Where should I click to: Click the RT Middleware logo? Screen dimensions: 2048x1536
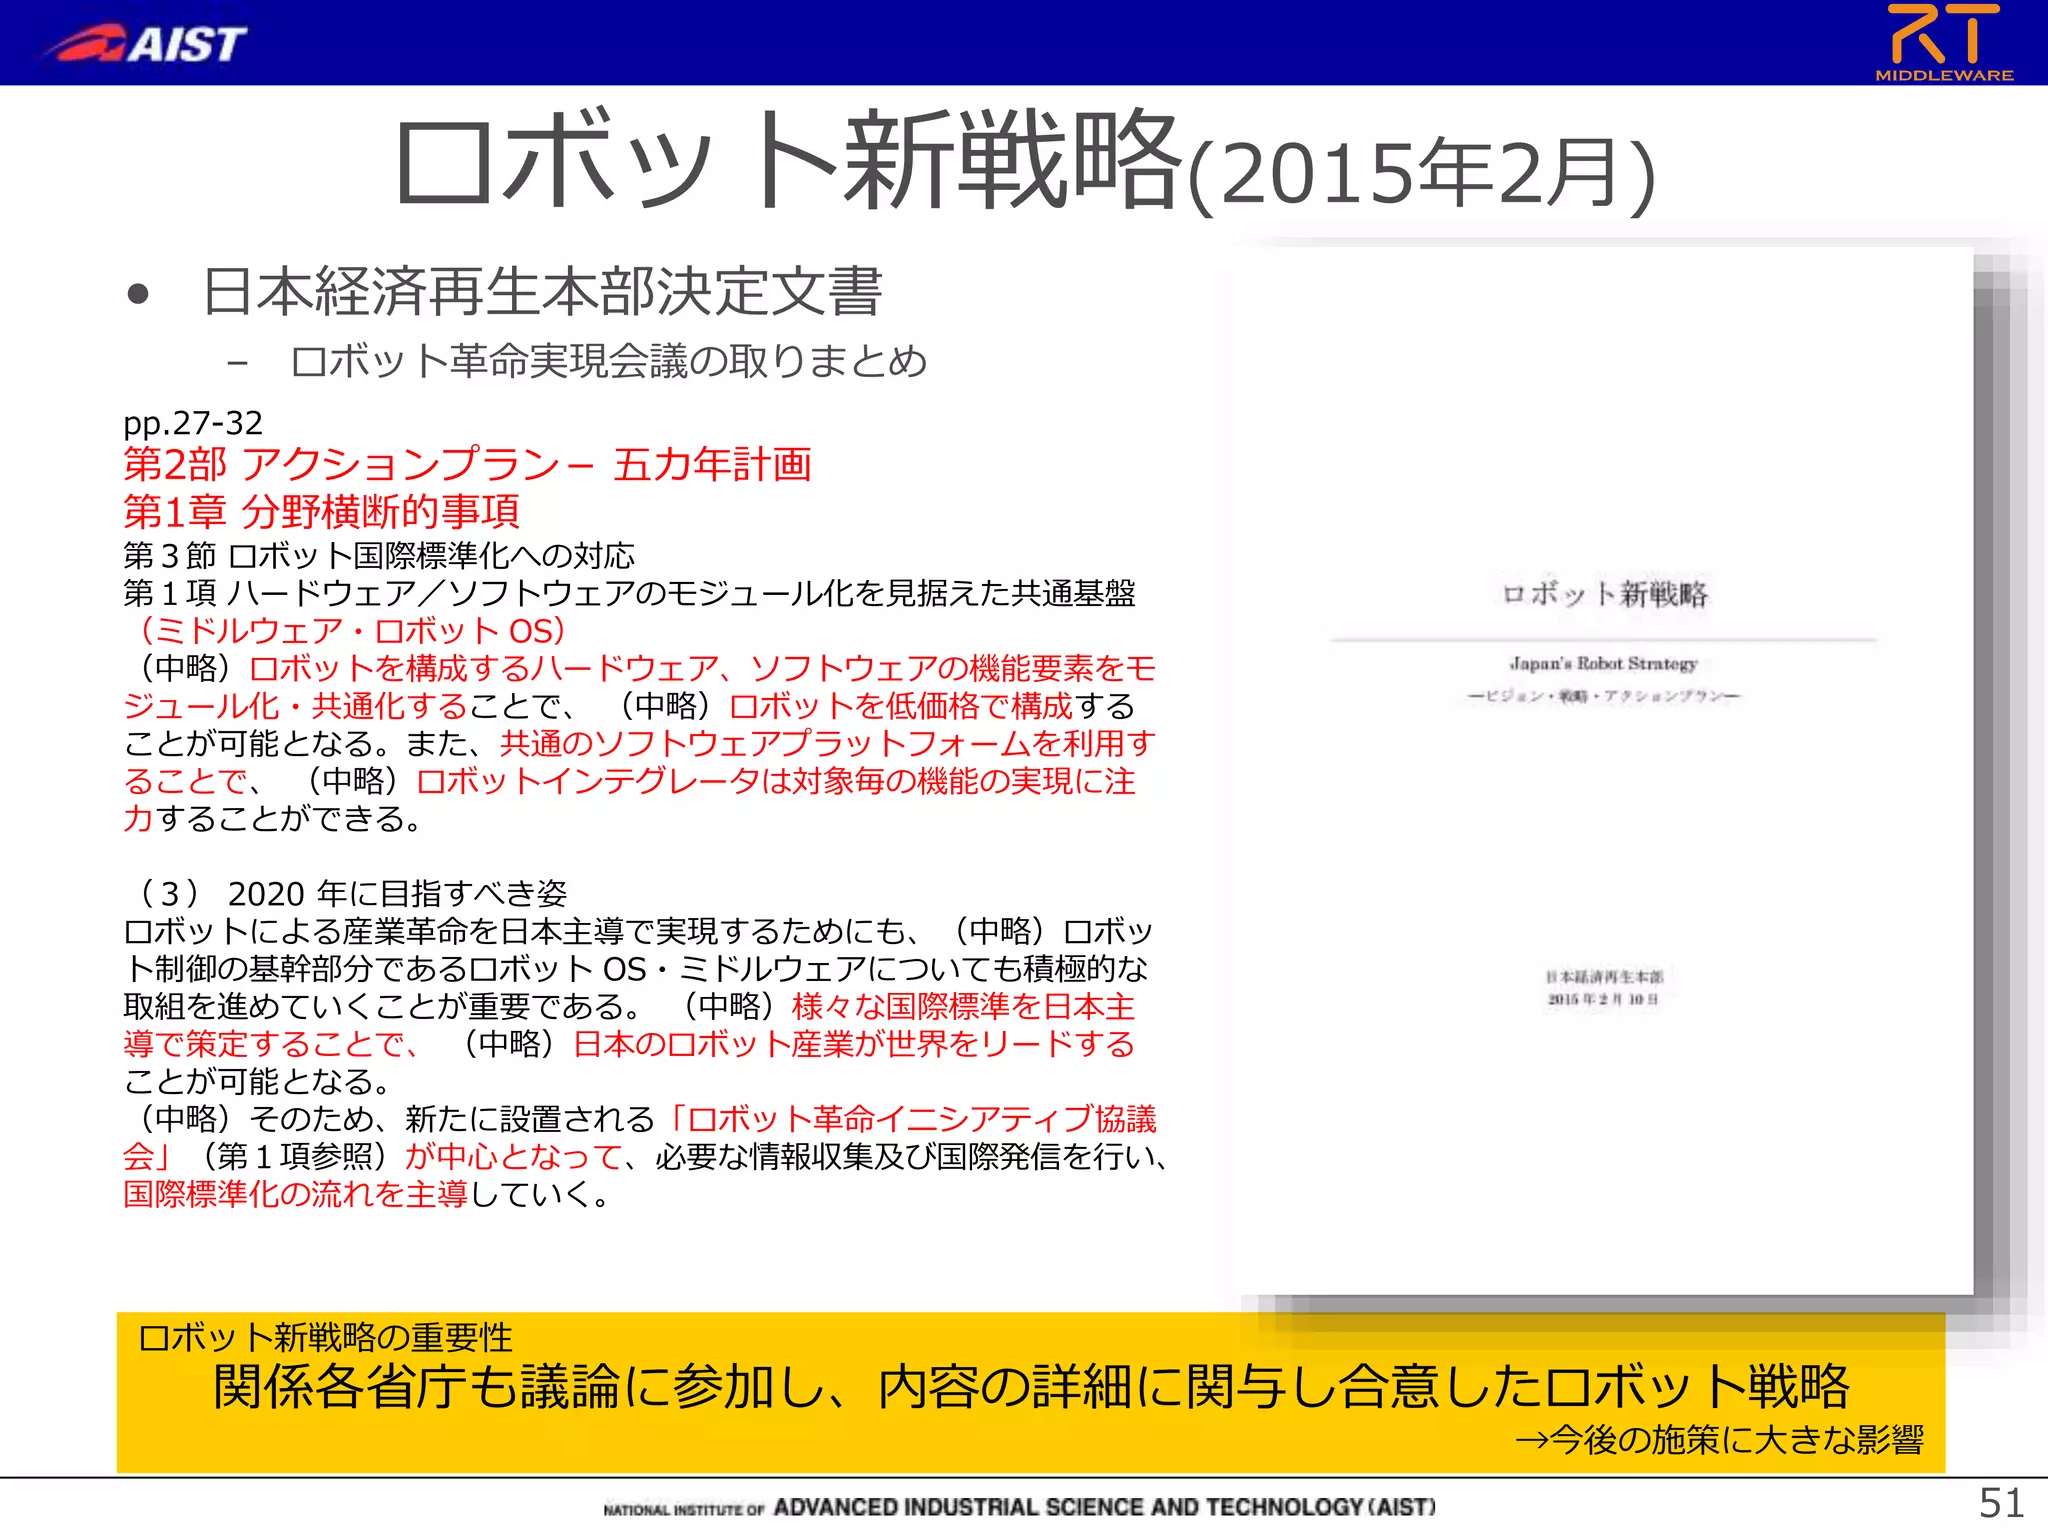point(1944,42)
